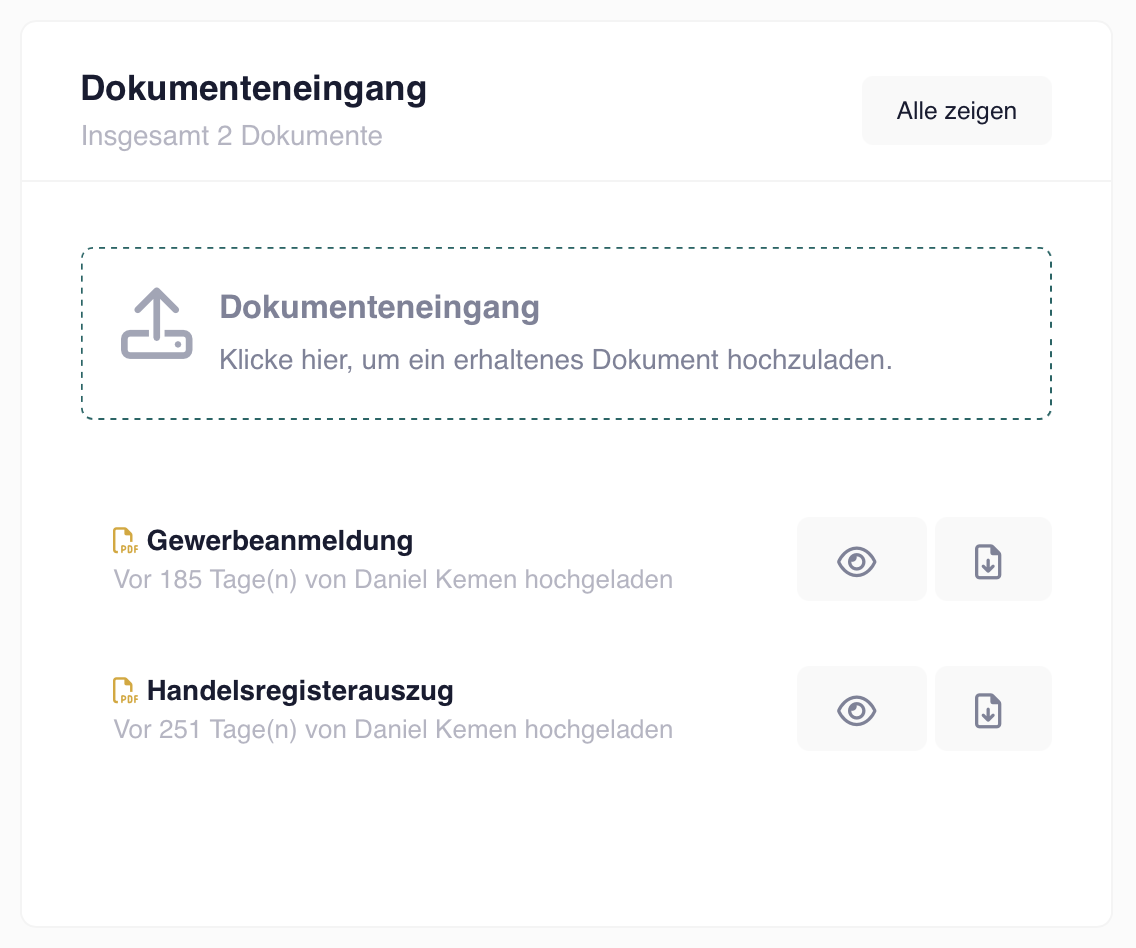Click the PDF icon beside Handelsregisterauszug

[x=124, y=690]
